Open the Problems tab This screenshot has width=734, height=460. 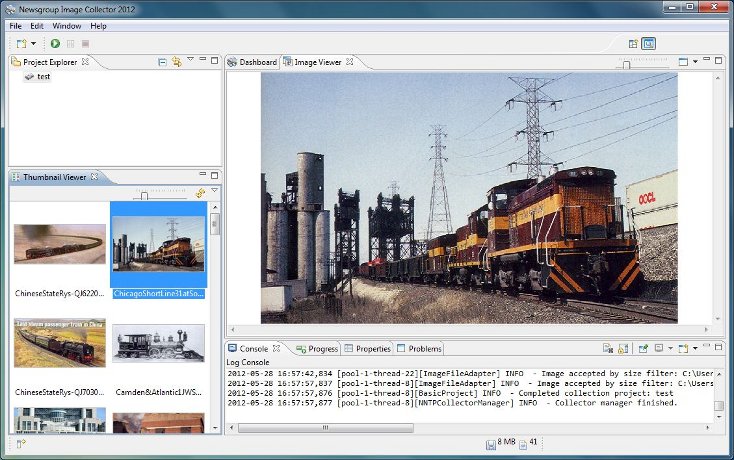click(419, 349)
